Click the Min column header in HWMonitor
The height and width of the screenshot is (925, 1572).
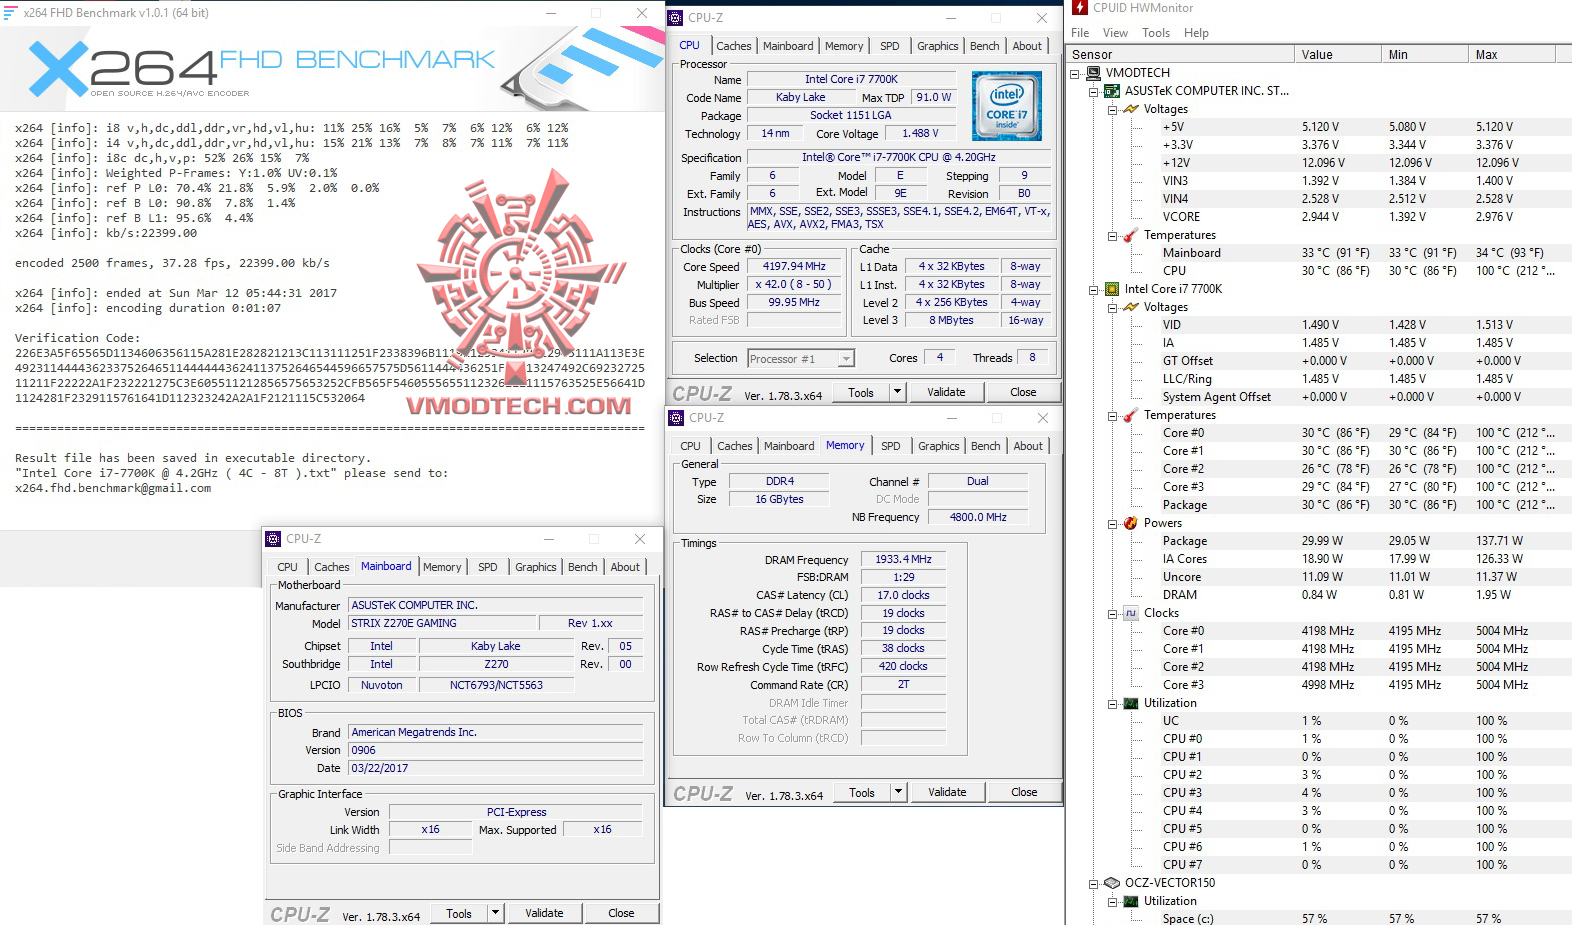pyautogui.click(x=1425, y=55)
